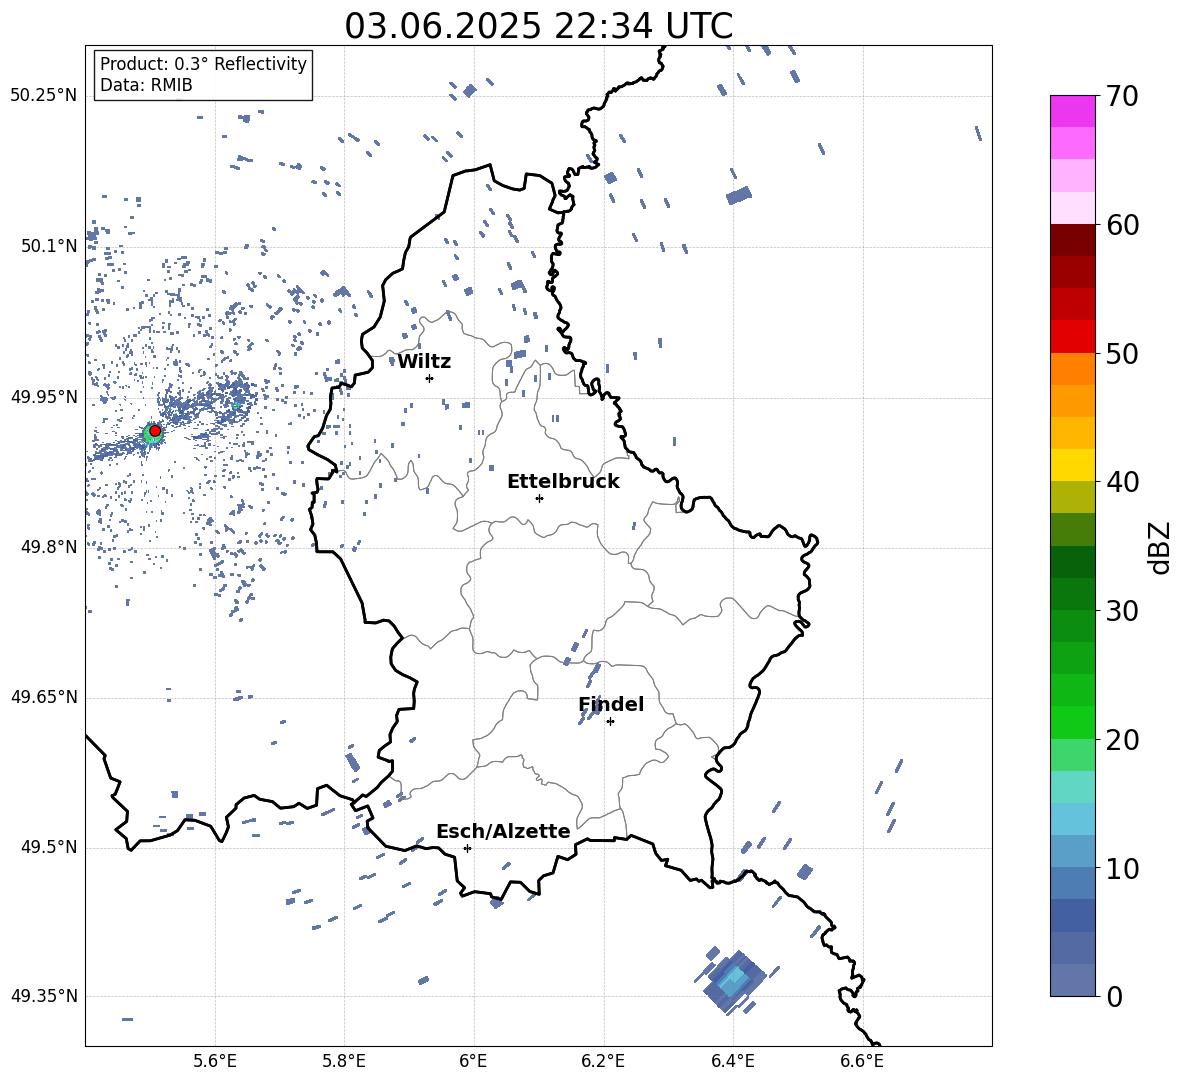Click the 49.35°N latitude label

tap(44, 996)
